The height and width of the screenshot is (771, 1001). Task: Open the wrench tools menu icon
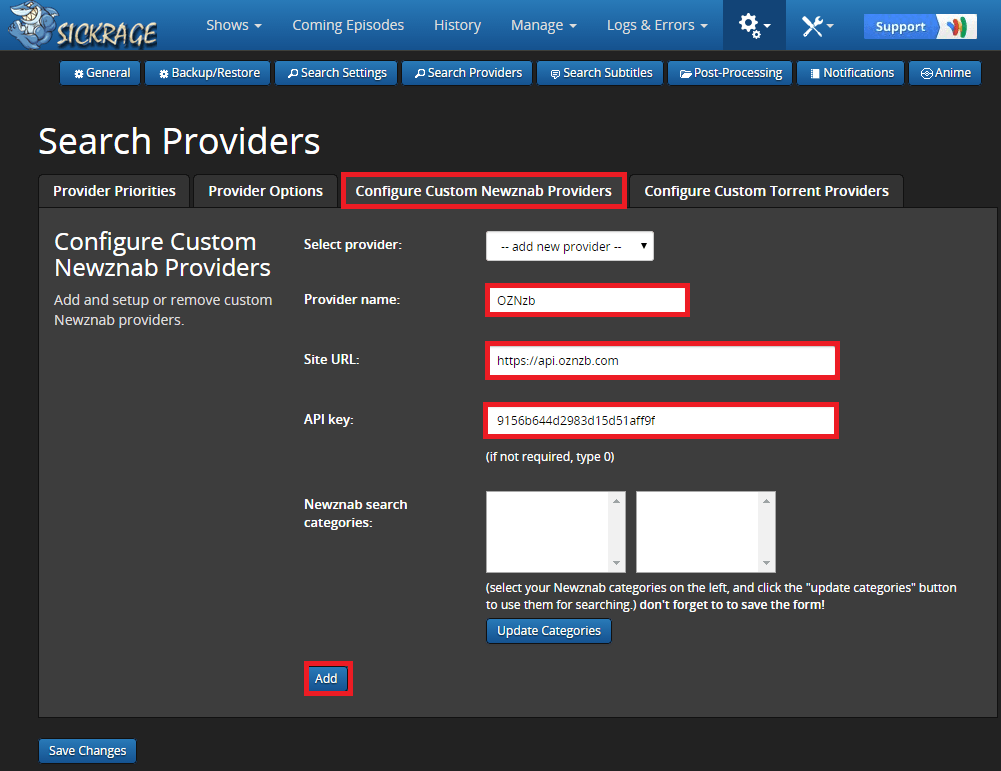817,25
